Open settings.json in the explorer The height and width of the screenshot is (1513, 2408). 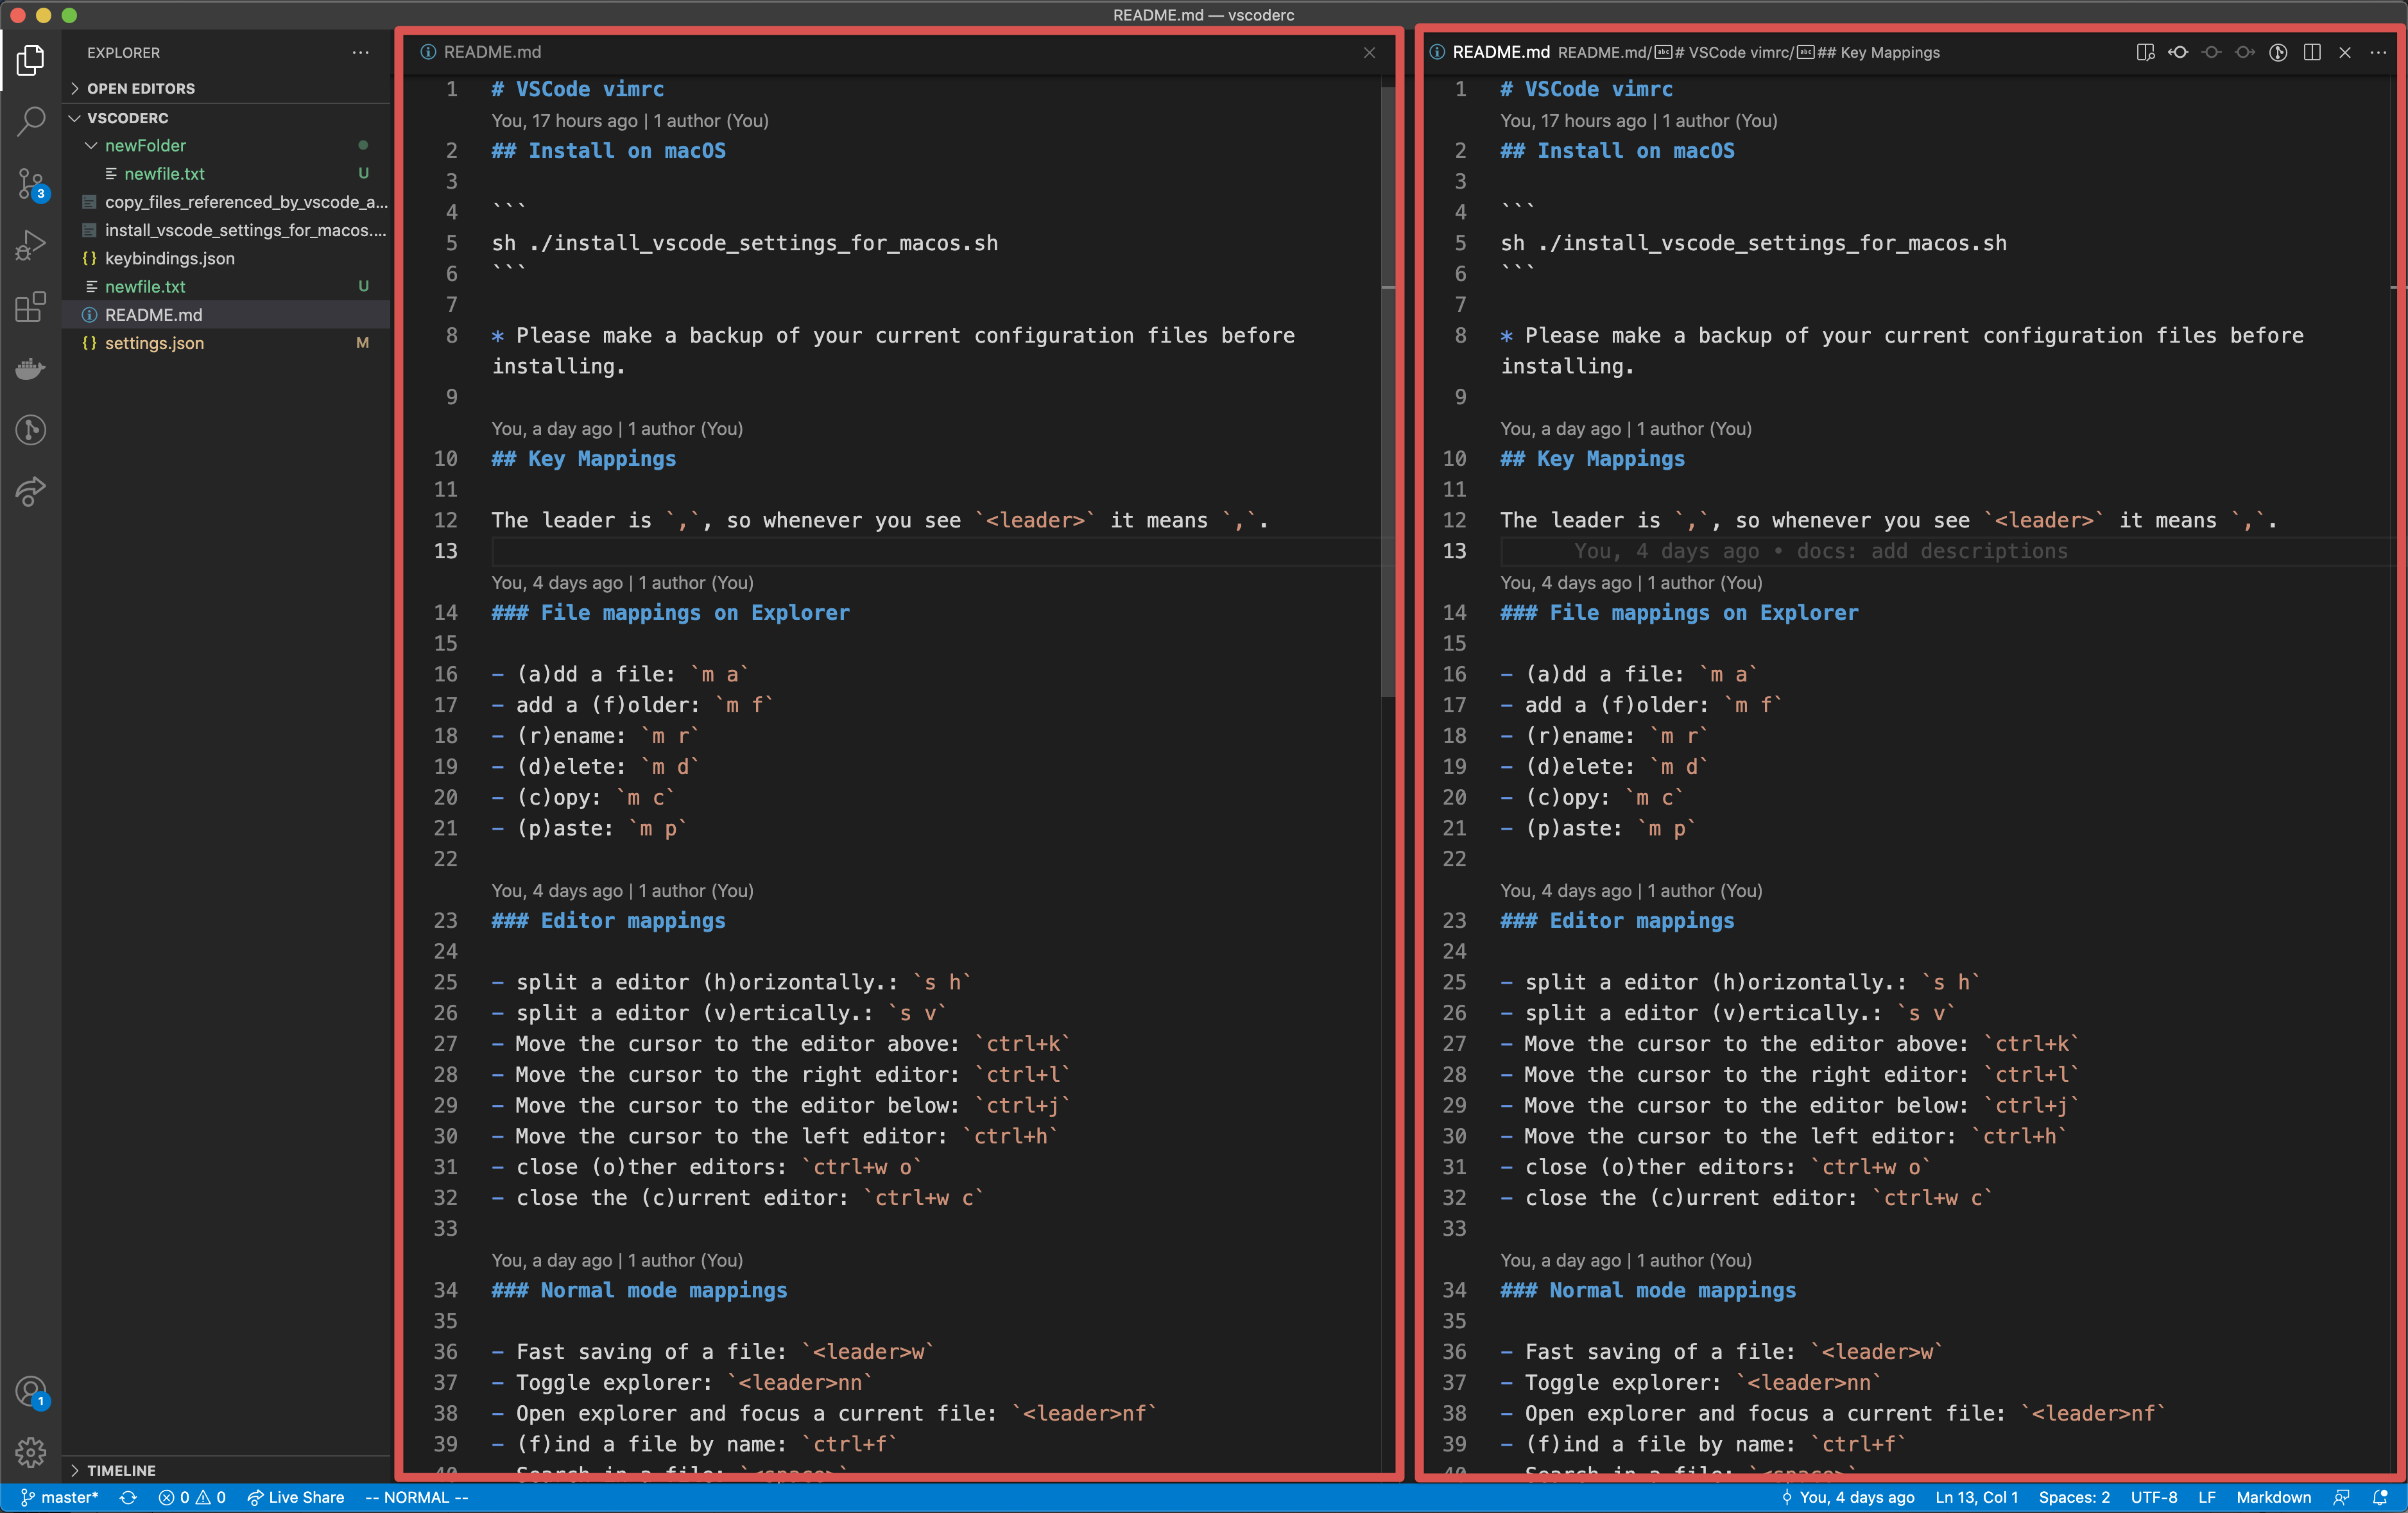tap(154, 343)
